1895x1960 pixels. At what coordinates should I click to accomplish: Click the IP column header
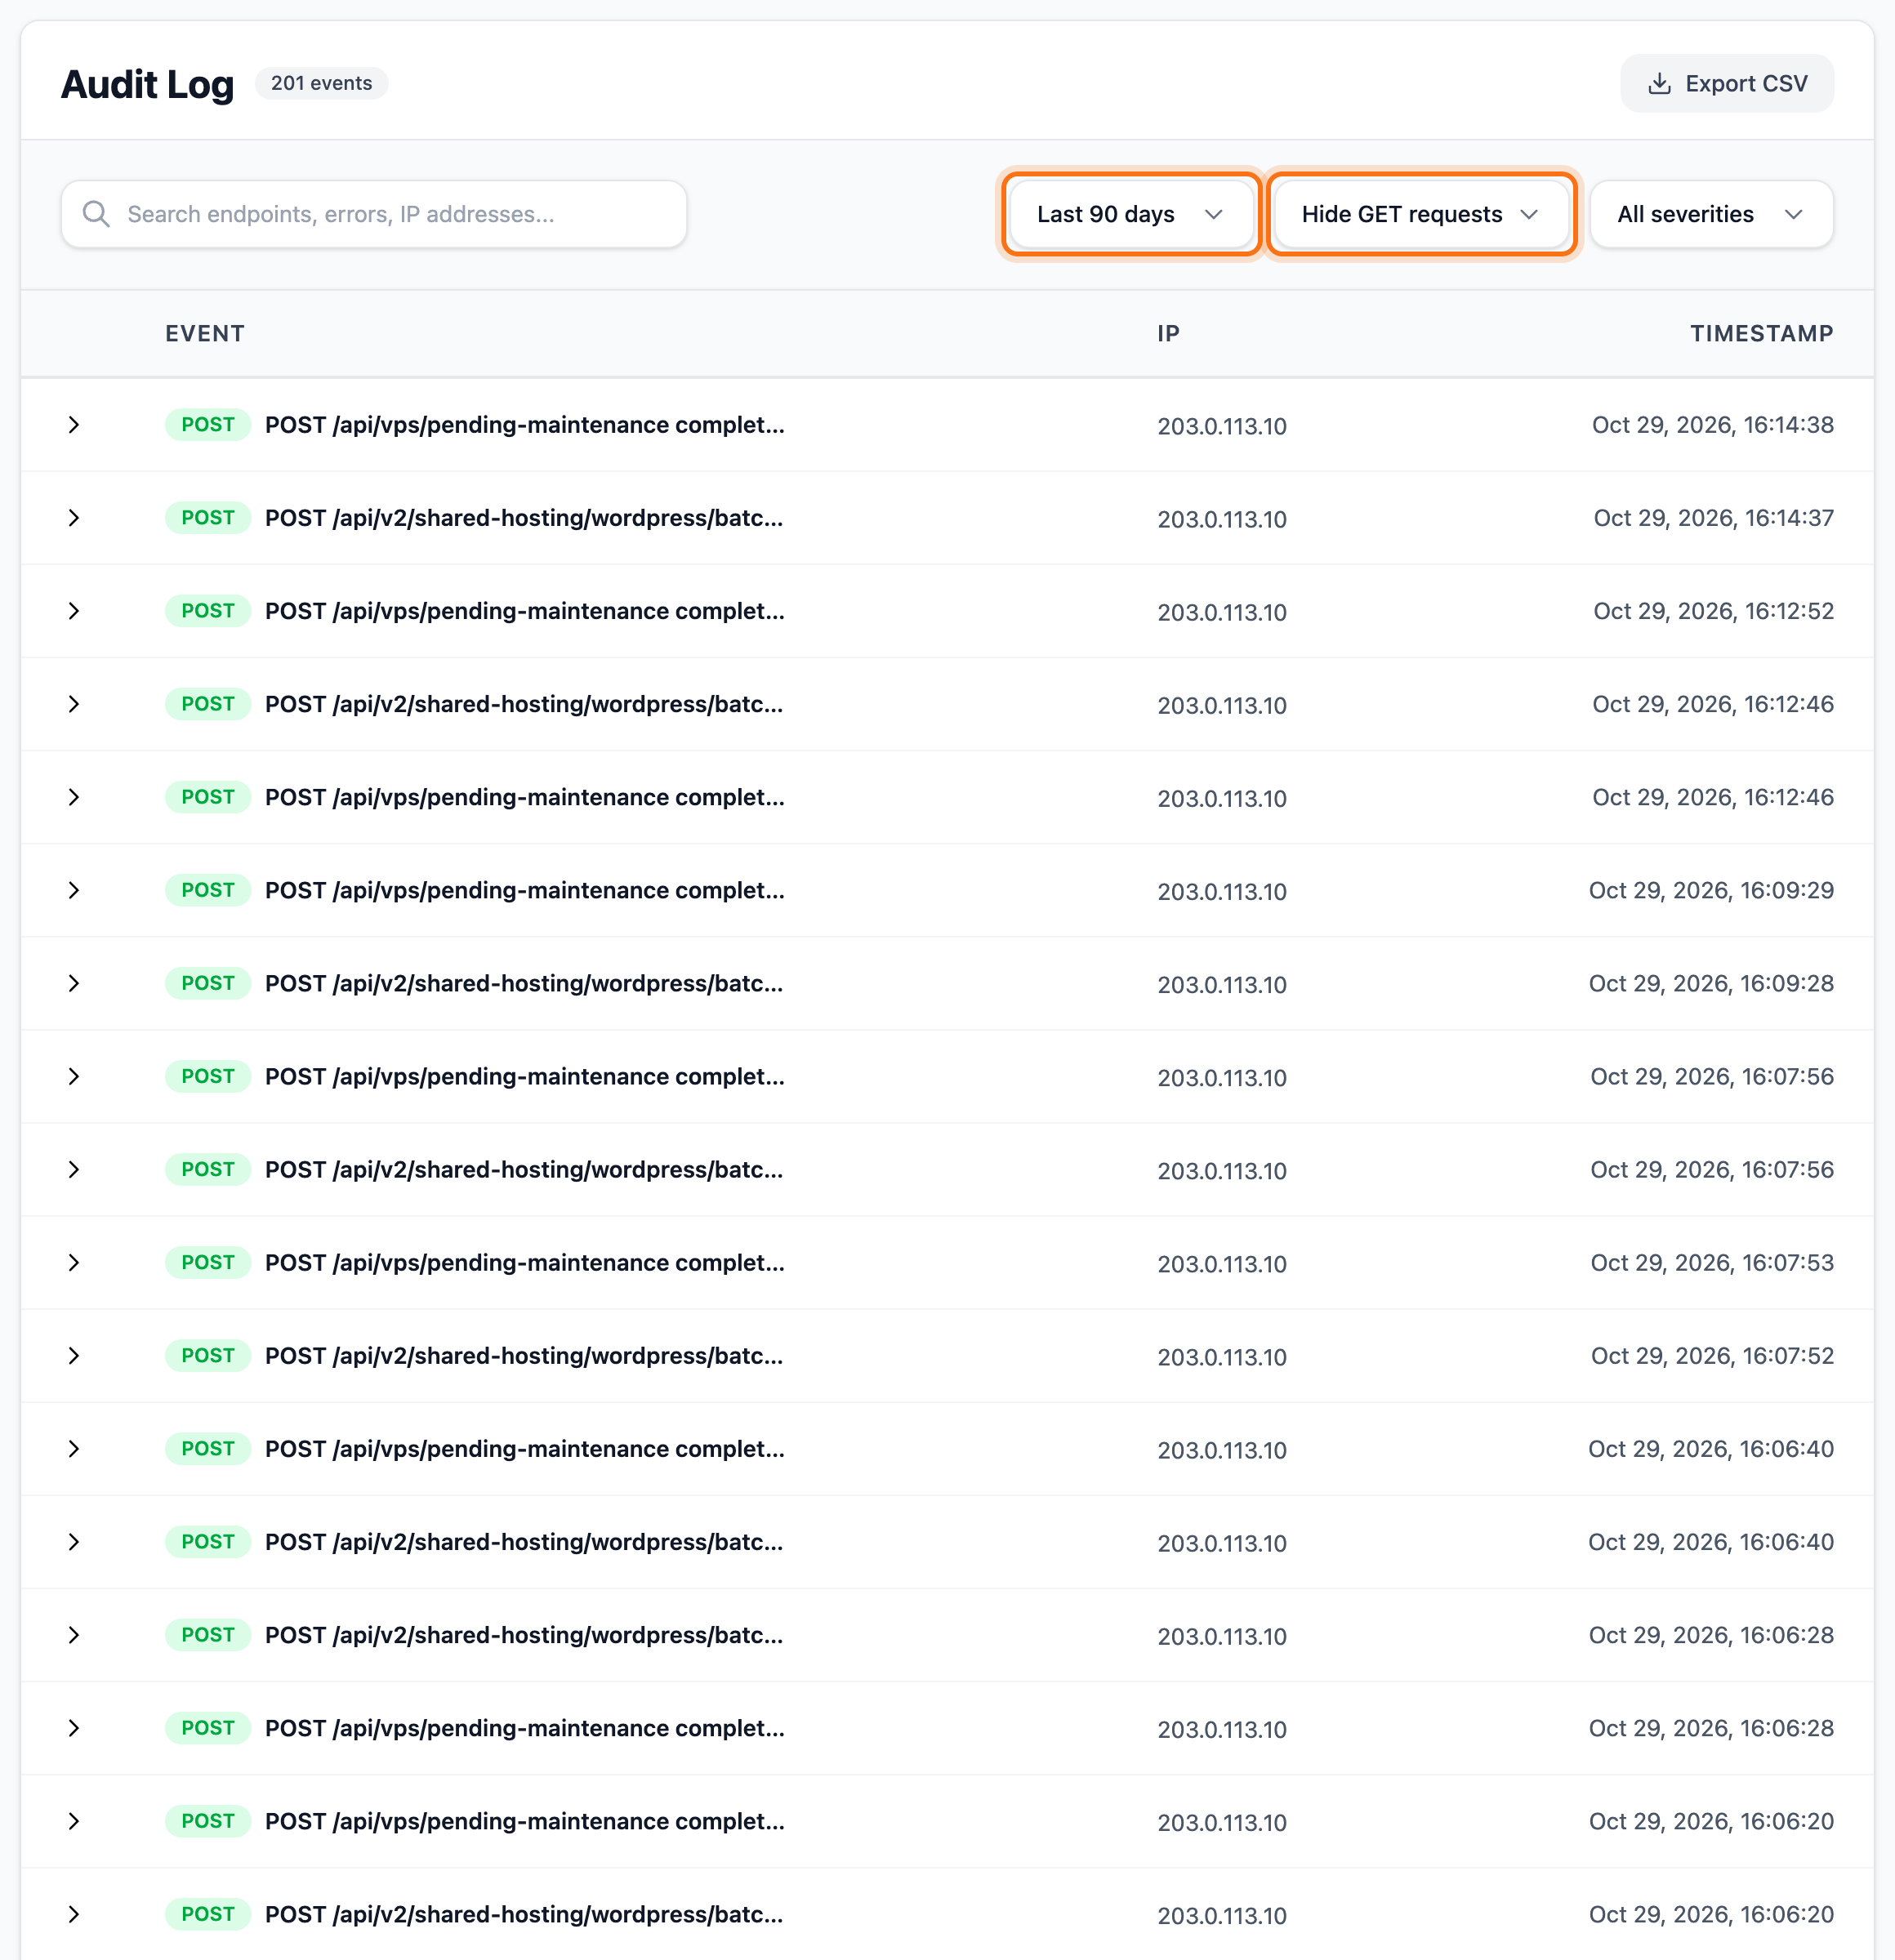click(x=1168, y=334)
